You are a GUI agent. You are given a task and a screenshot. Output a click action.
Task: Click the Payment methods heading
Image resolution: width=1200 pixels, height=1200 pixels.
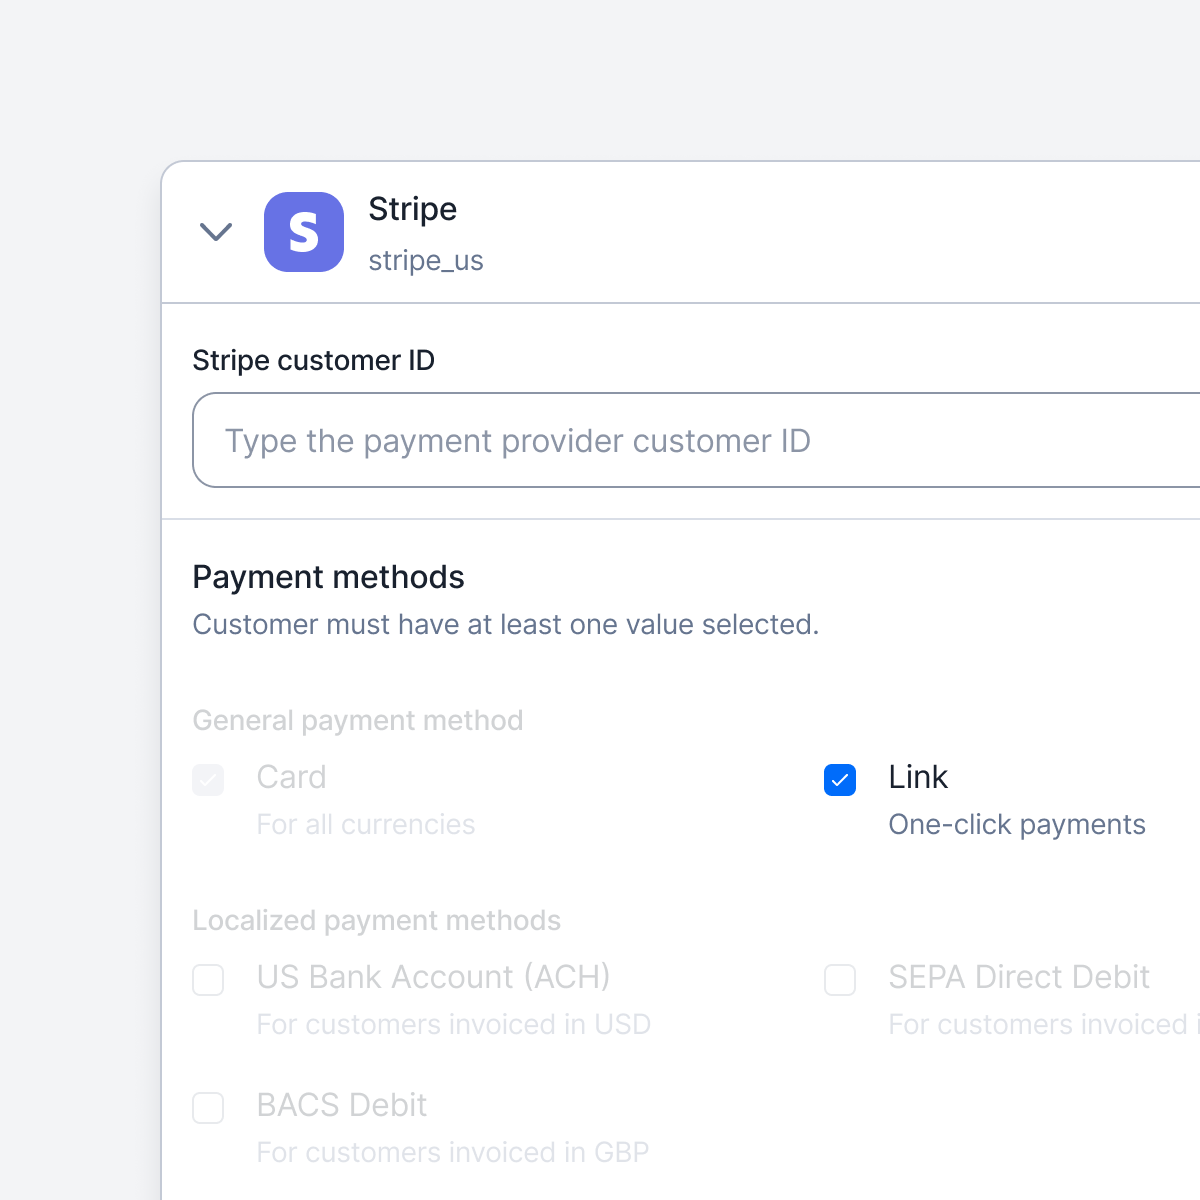pyautogui.click(x=328, y=577)
